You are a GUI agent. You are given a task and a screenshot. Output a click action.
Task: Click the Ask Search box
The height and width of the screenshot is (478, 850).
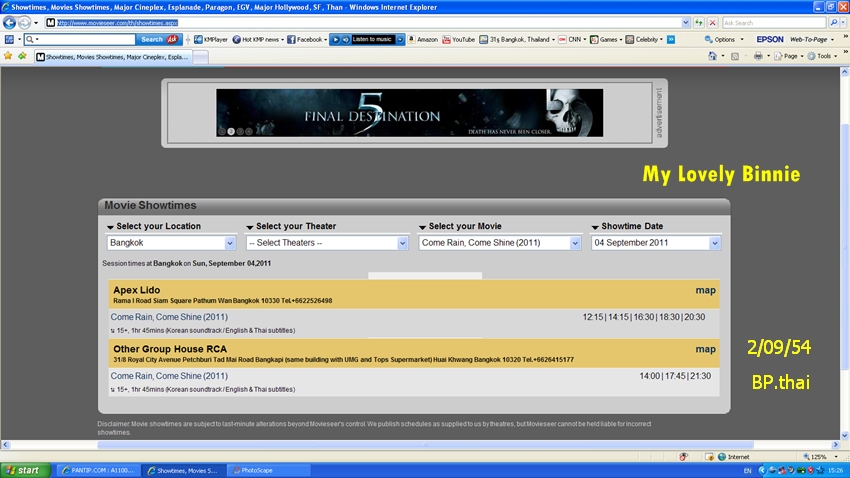pyautogui.click(x=774, y=23)
